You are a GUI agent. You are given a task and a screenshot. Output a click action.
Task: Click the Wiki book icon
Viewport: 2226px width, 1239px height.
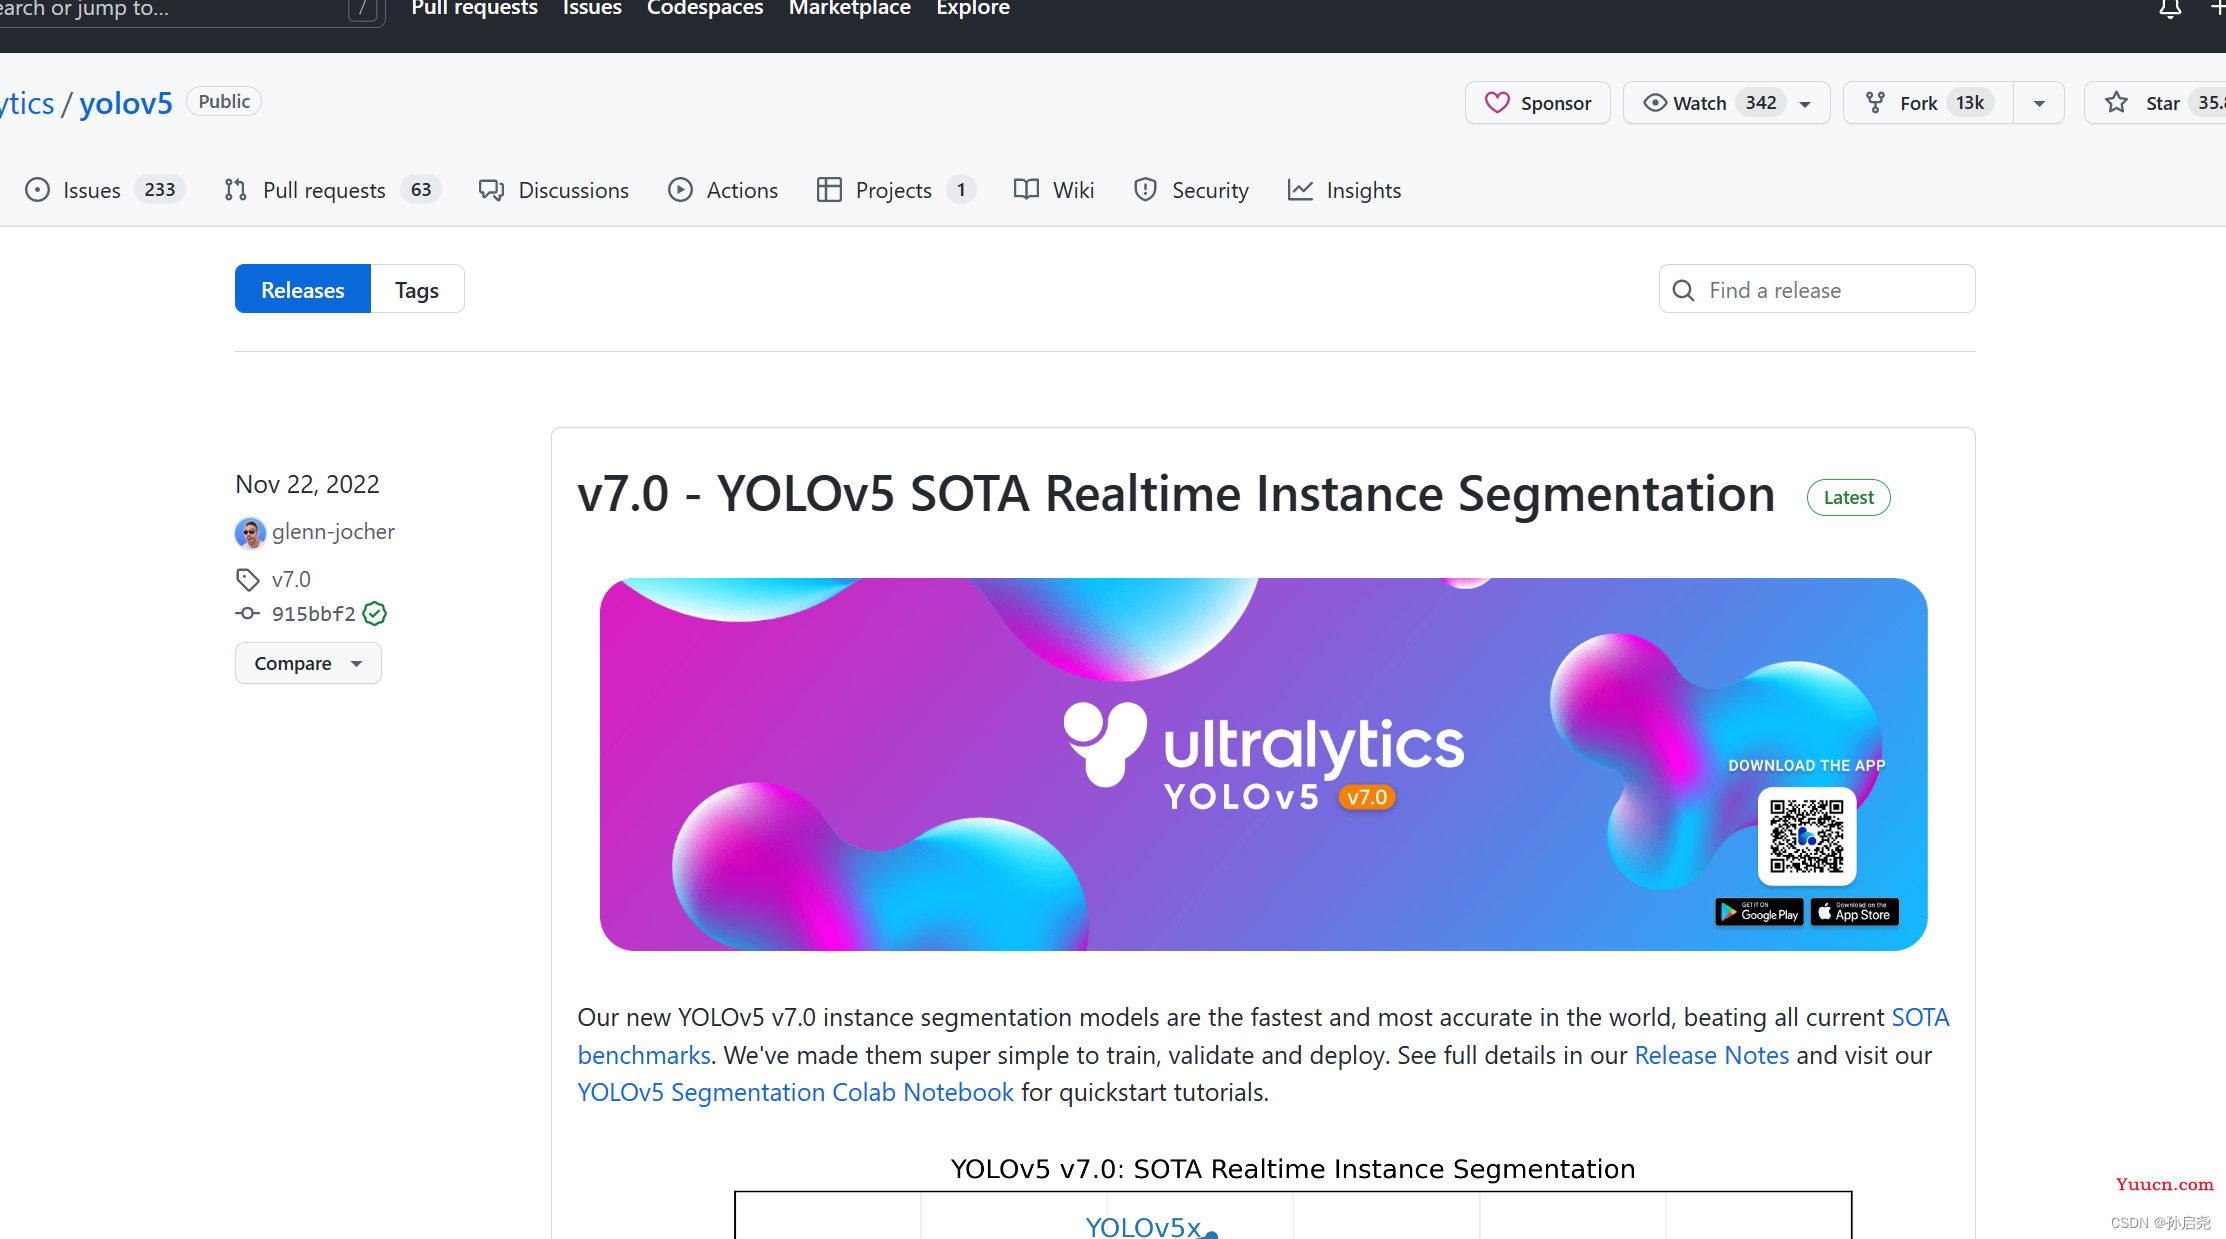coord(1026,190)
